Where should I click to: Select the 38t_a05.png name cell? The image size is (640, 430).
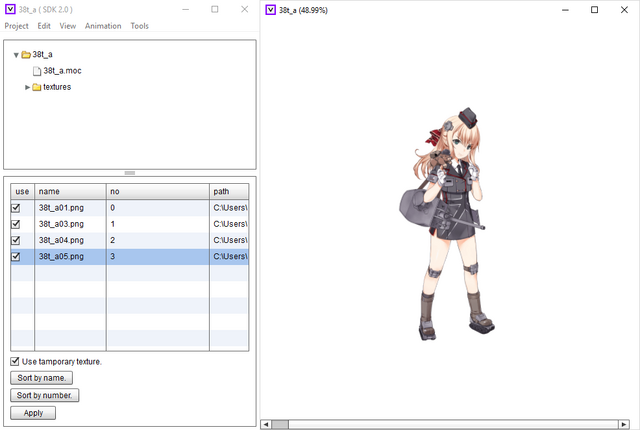point(70,257)
